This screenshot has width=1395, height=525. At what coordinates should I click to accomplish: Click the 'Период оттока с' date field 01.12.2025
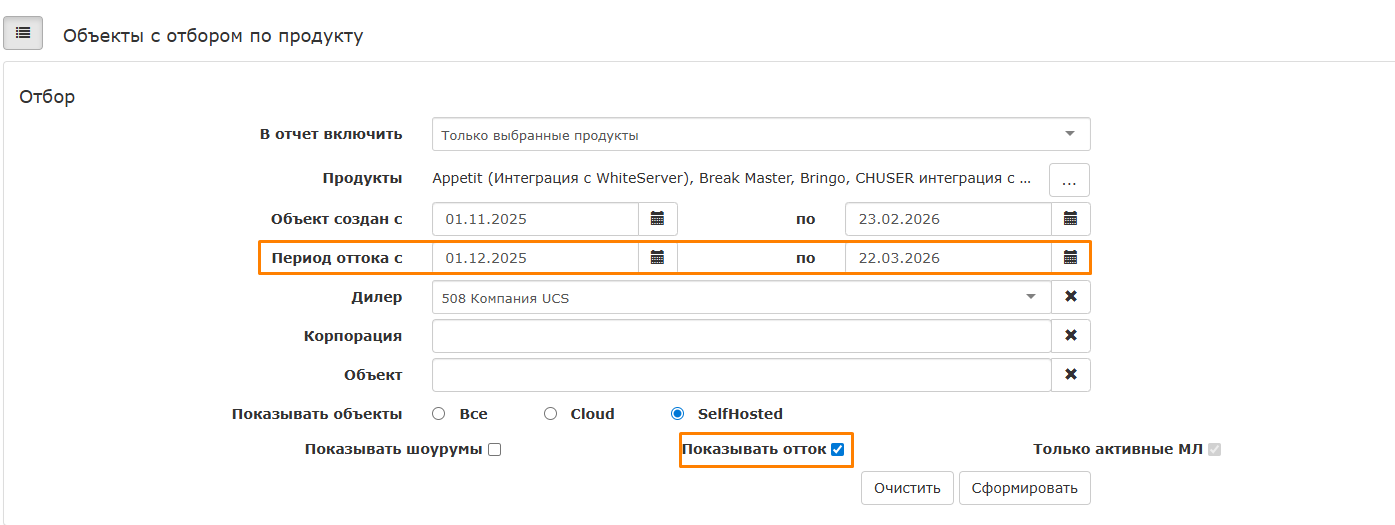535,258
